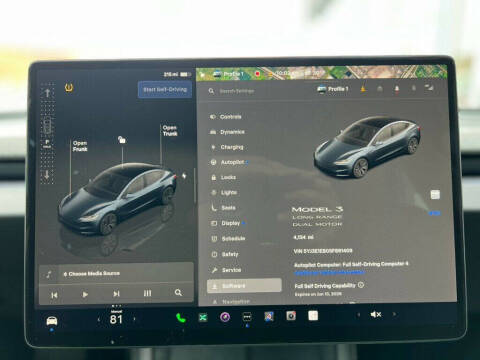The image size is (480, 360).
Task: Tap info icon next to Full Self Driving Capability
Action: (x=361, y=285)
